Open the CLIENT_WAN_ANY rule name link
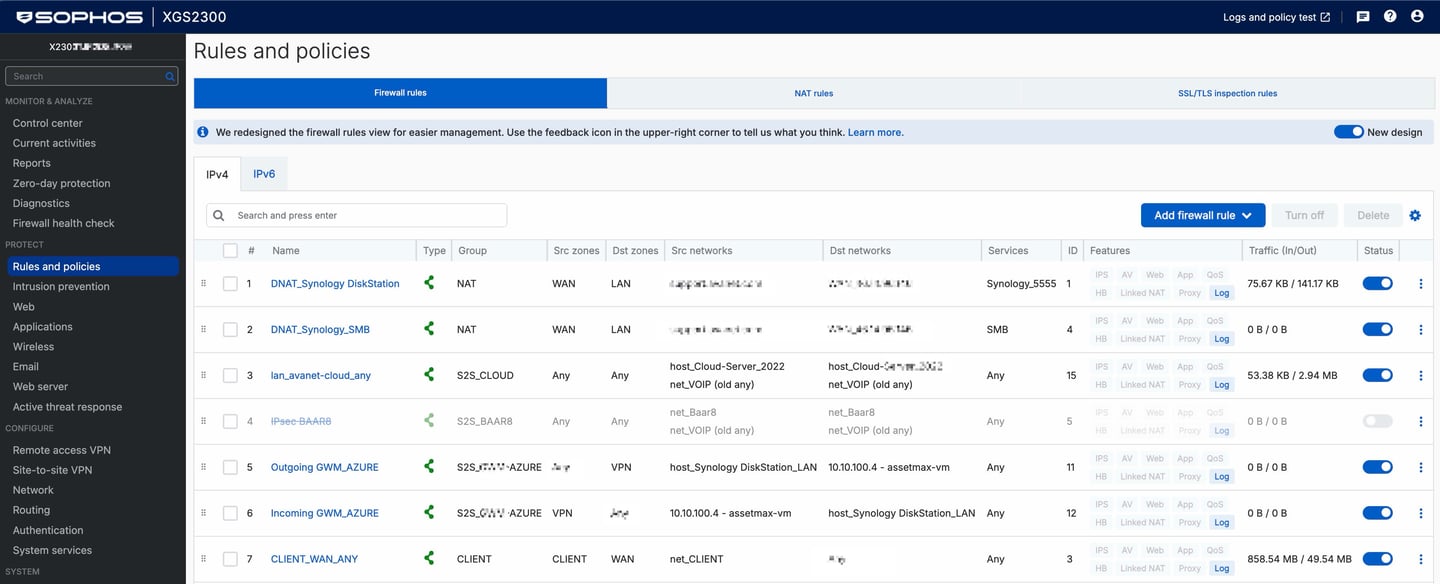This screenshot has height=584, width=1440. [x=314, y=559]
